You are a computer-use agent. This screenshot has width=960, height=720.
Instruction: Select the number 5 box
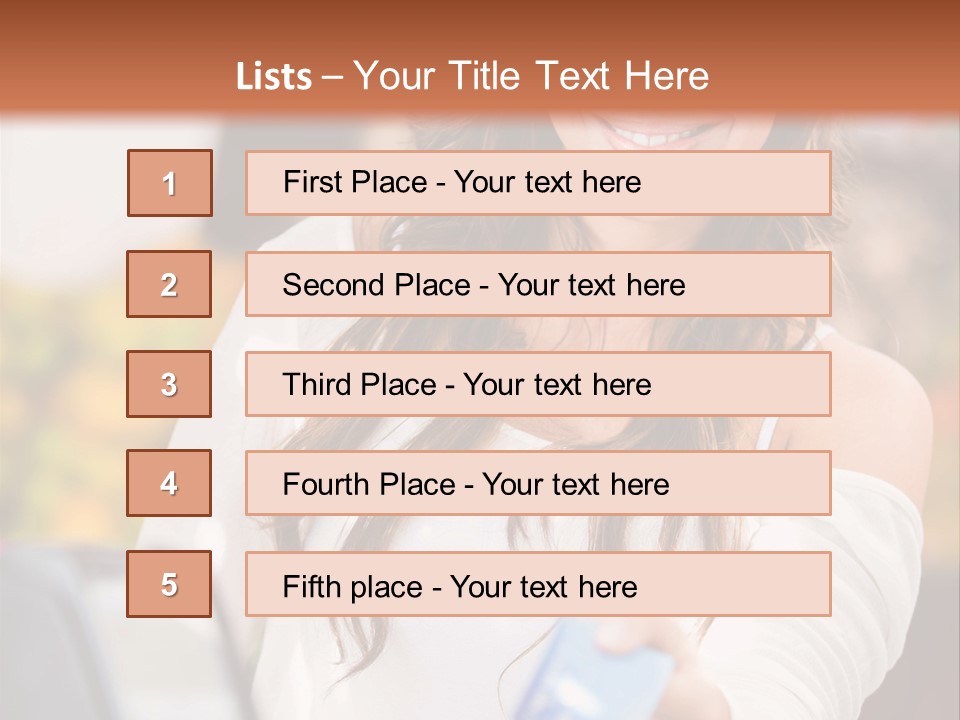pos(169,583)
